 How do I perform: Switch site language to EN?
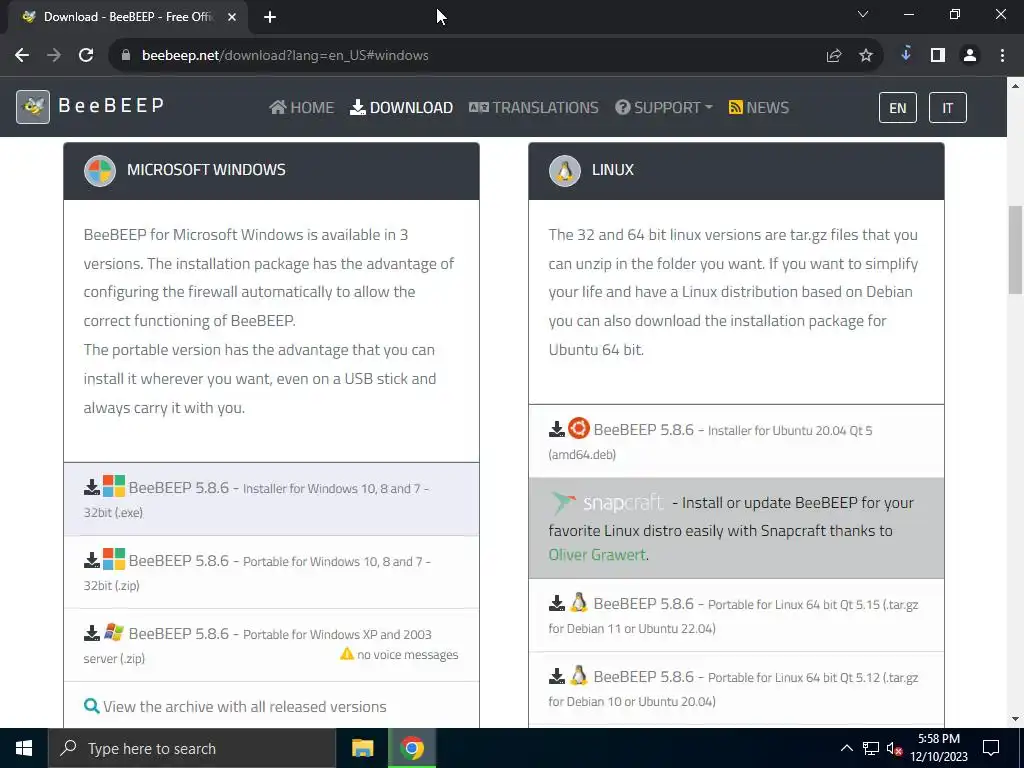897,108
